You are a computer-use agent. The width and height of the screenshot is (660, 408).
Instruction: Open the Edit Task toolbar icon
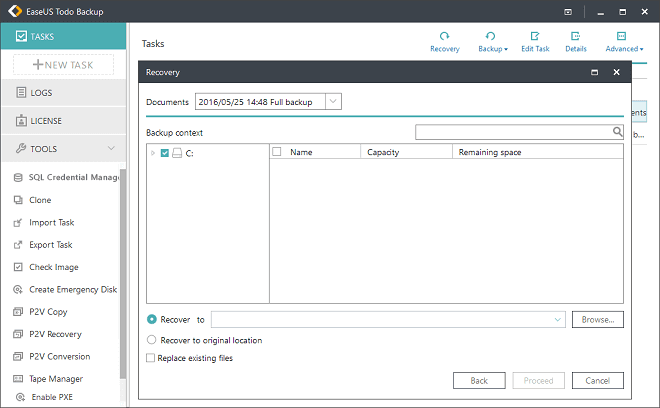tap(535, 36)
